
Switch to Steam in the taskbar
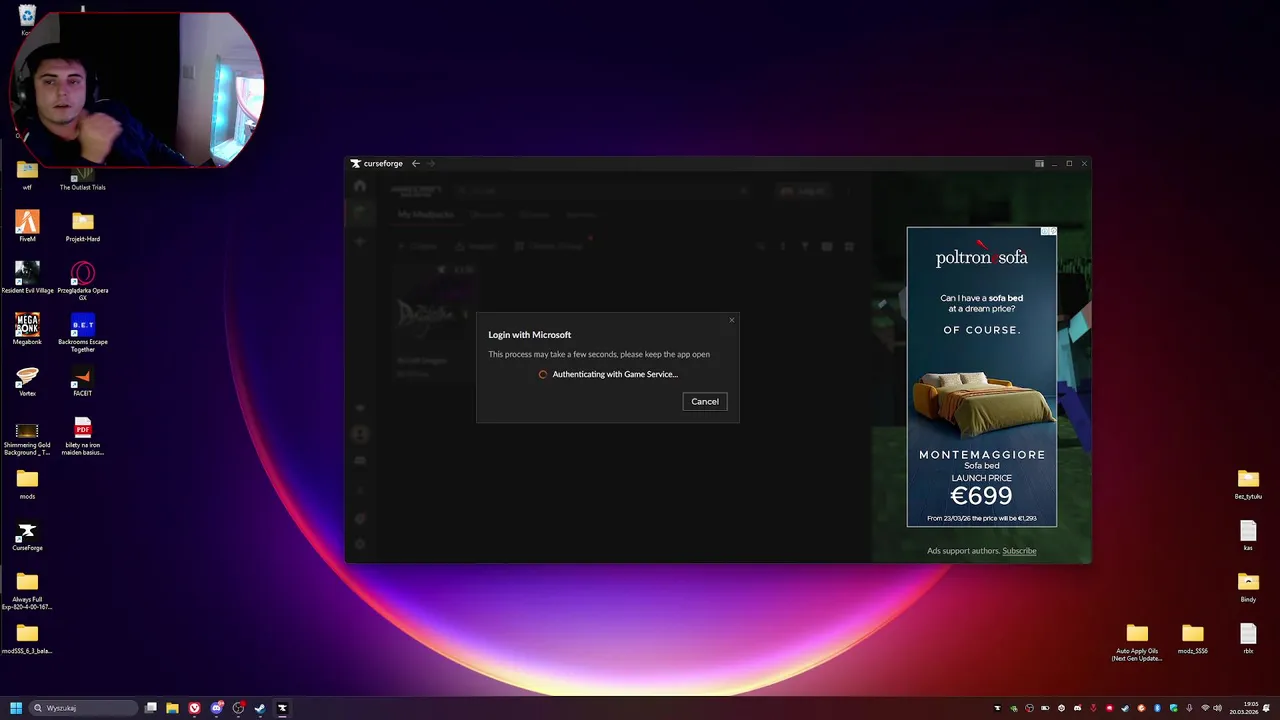[x=260, y=708]
